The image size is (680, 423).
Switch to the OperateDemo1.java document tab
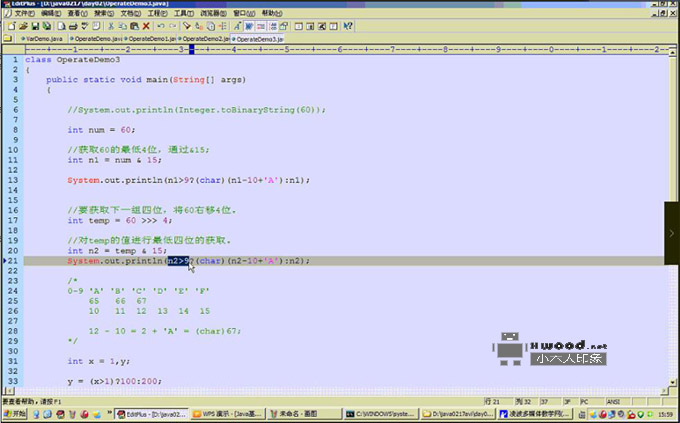point(150,39)
